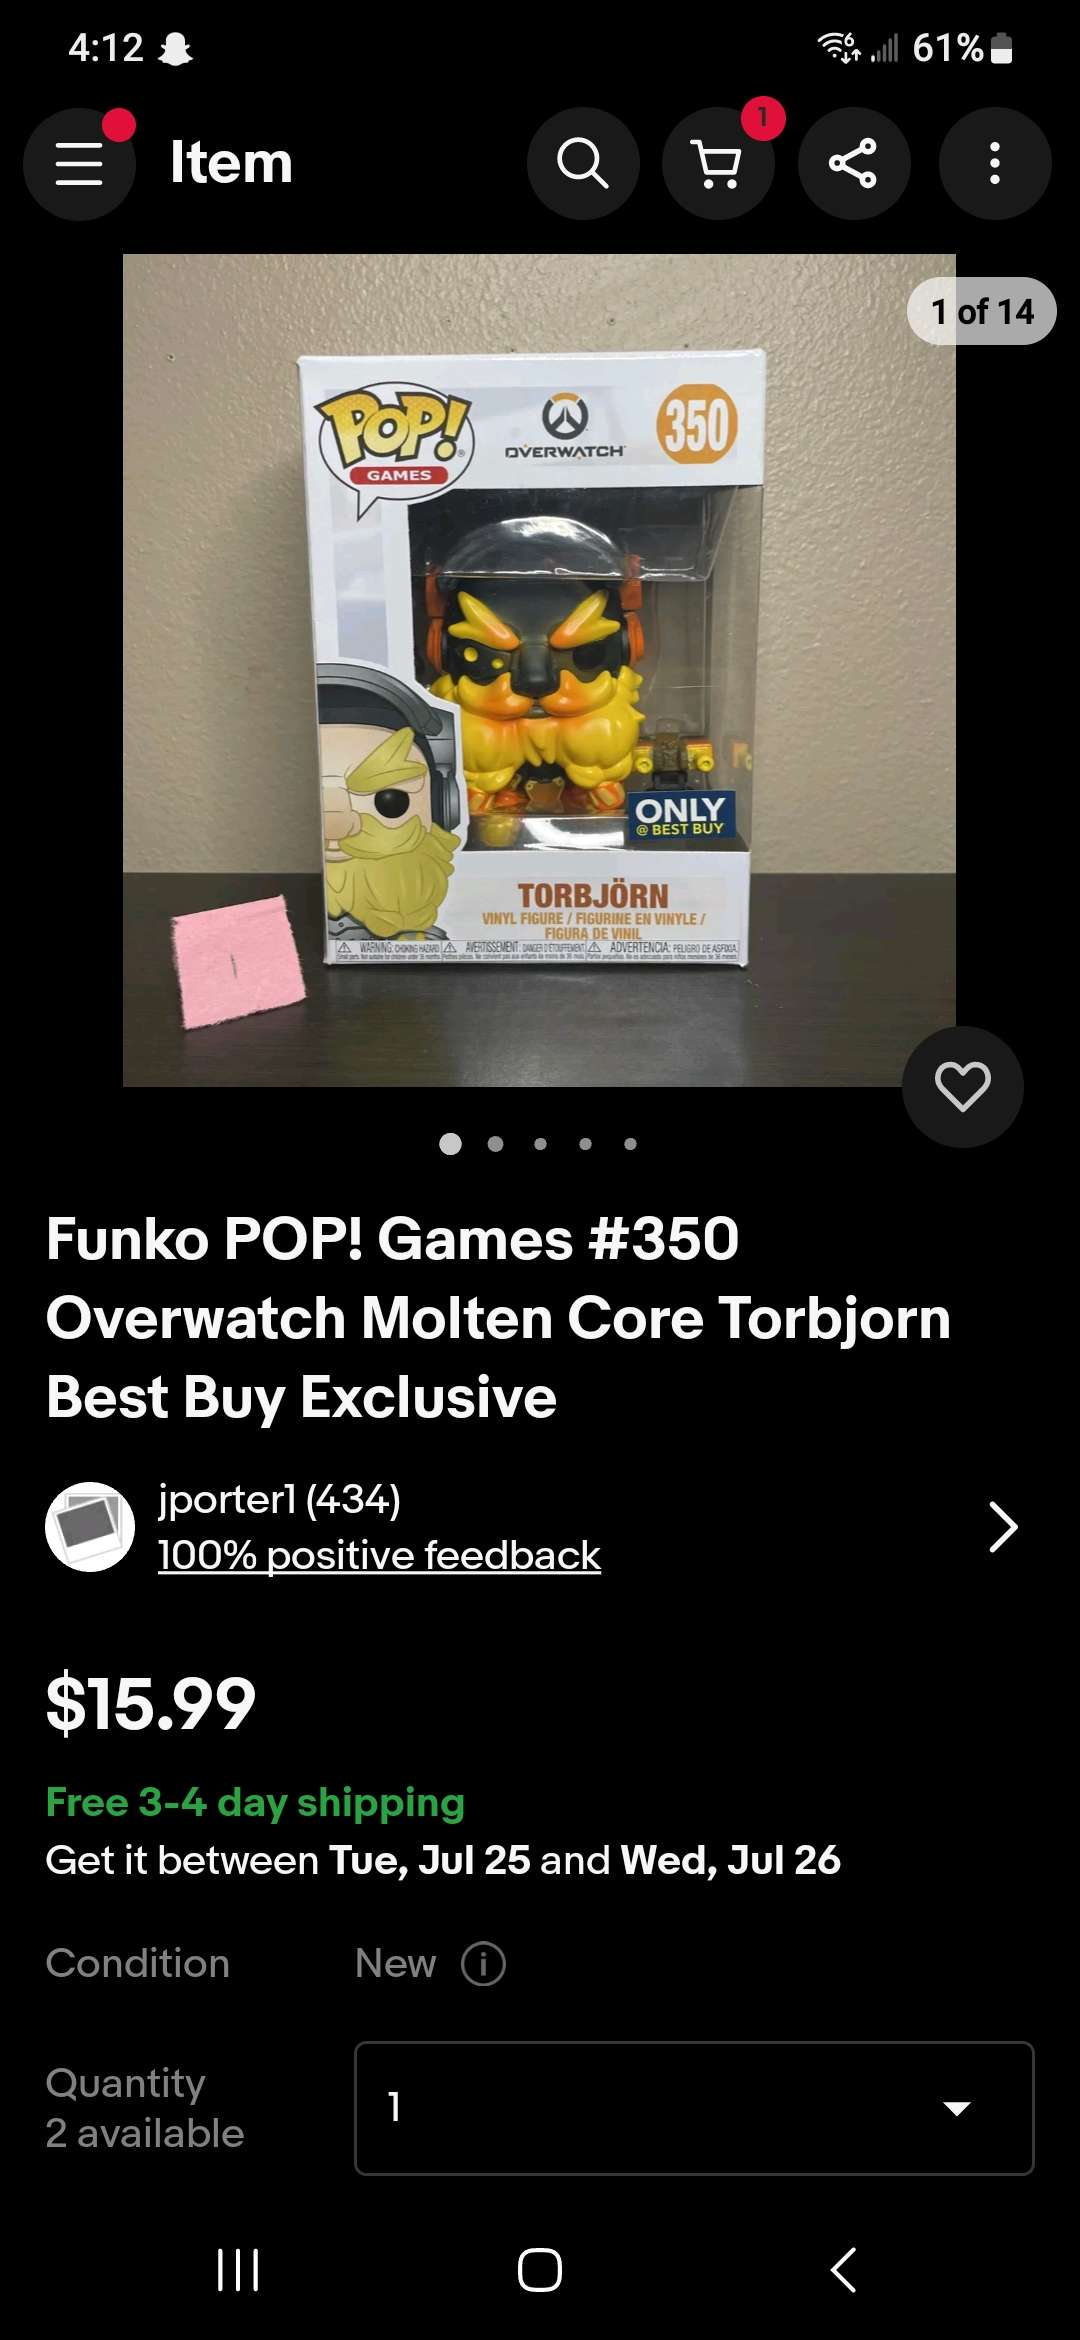Jump to second image pagination dot
The width and height of the screenshot is (1080, 2340).
[x=495, y=1144]
